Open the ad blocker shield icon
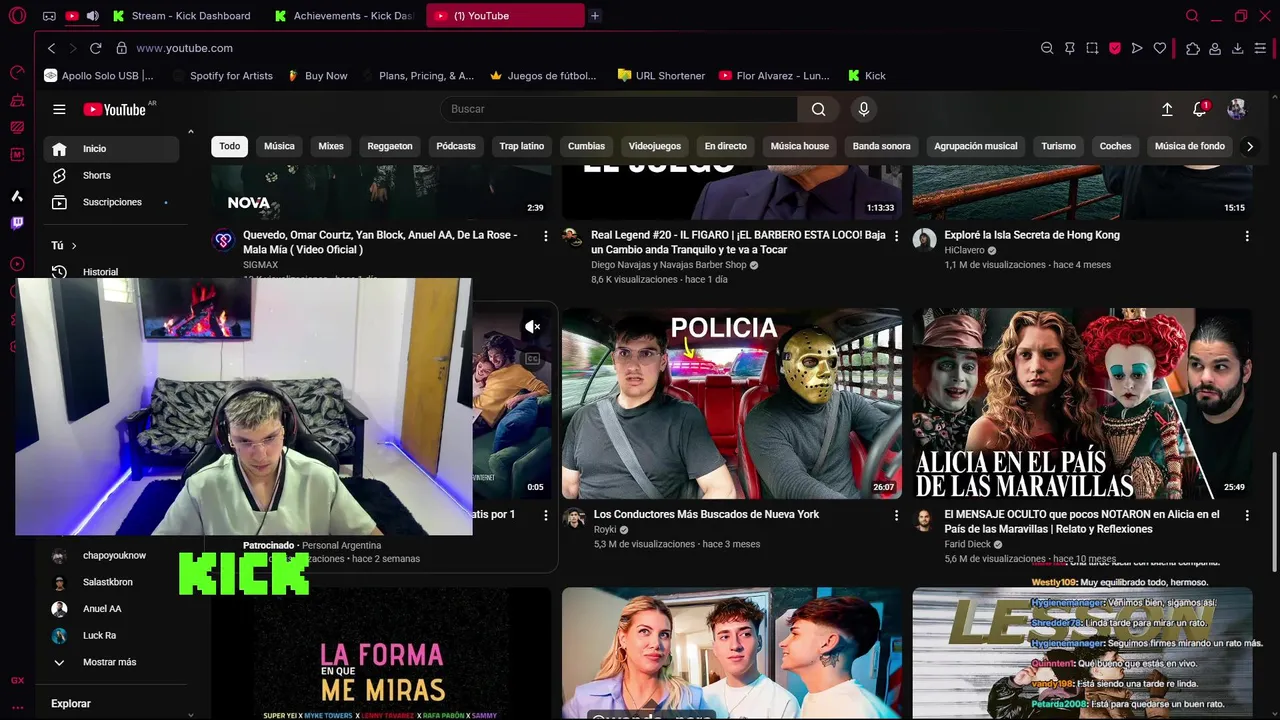The width and height of the screenshot is (1280, 720). (1114, 48)
